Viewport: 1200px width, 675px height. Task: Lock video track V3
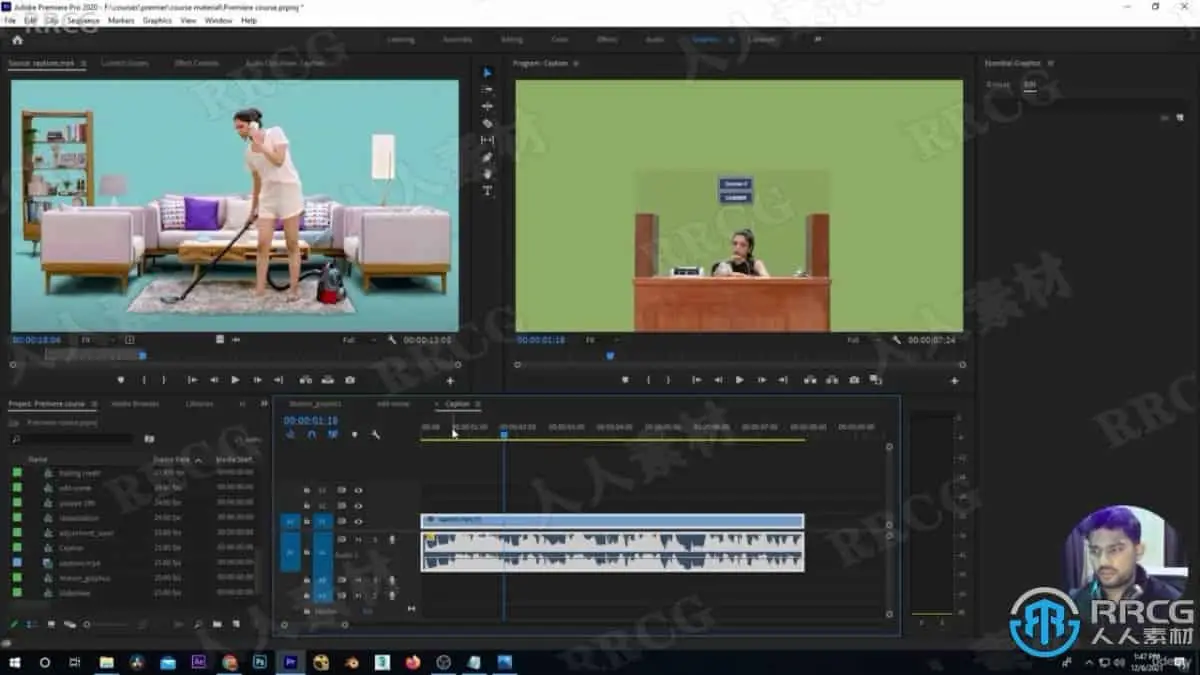coord(307,490)
